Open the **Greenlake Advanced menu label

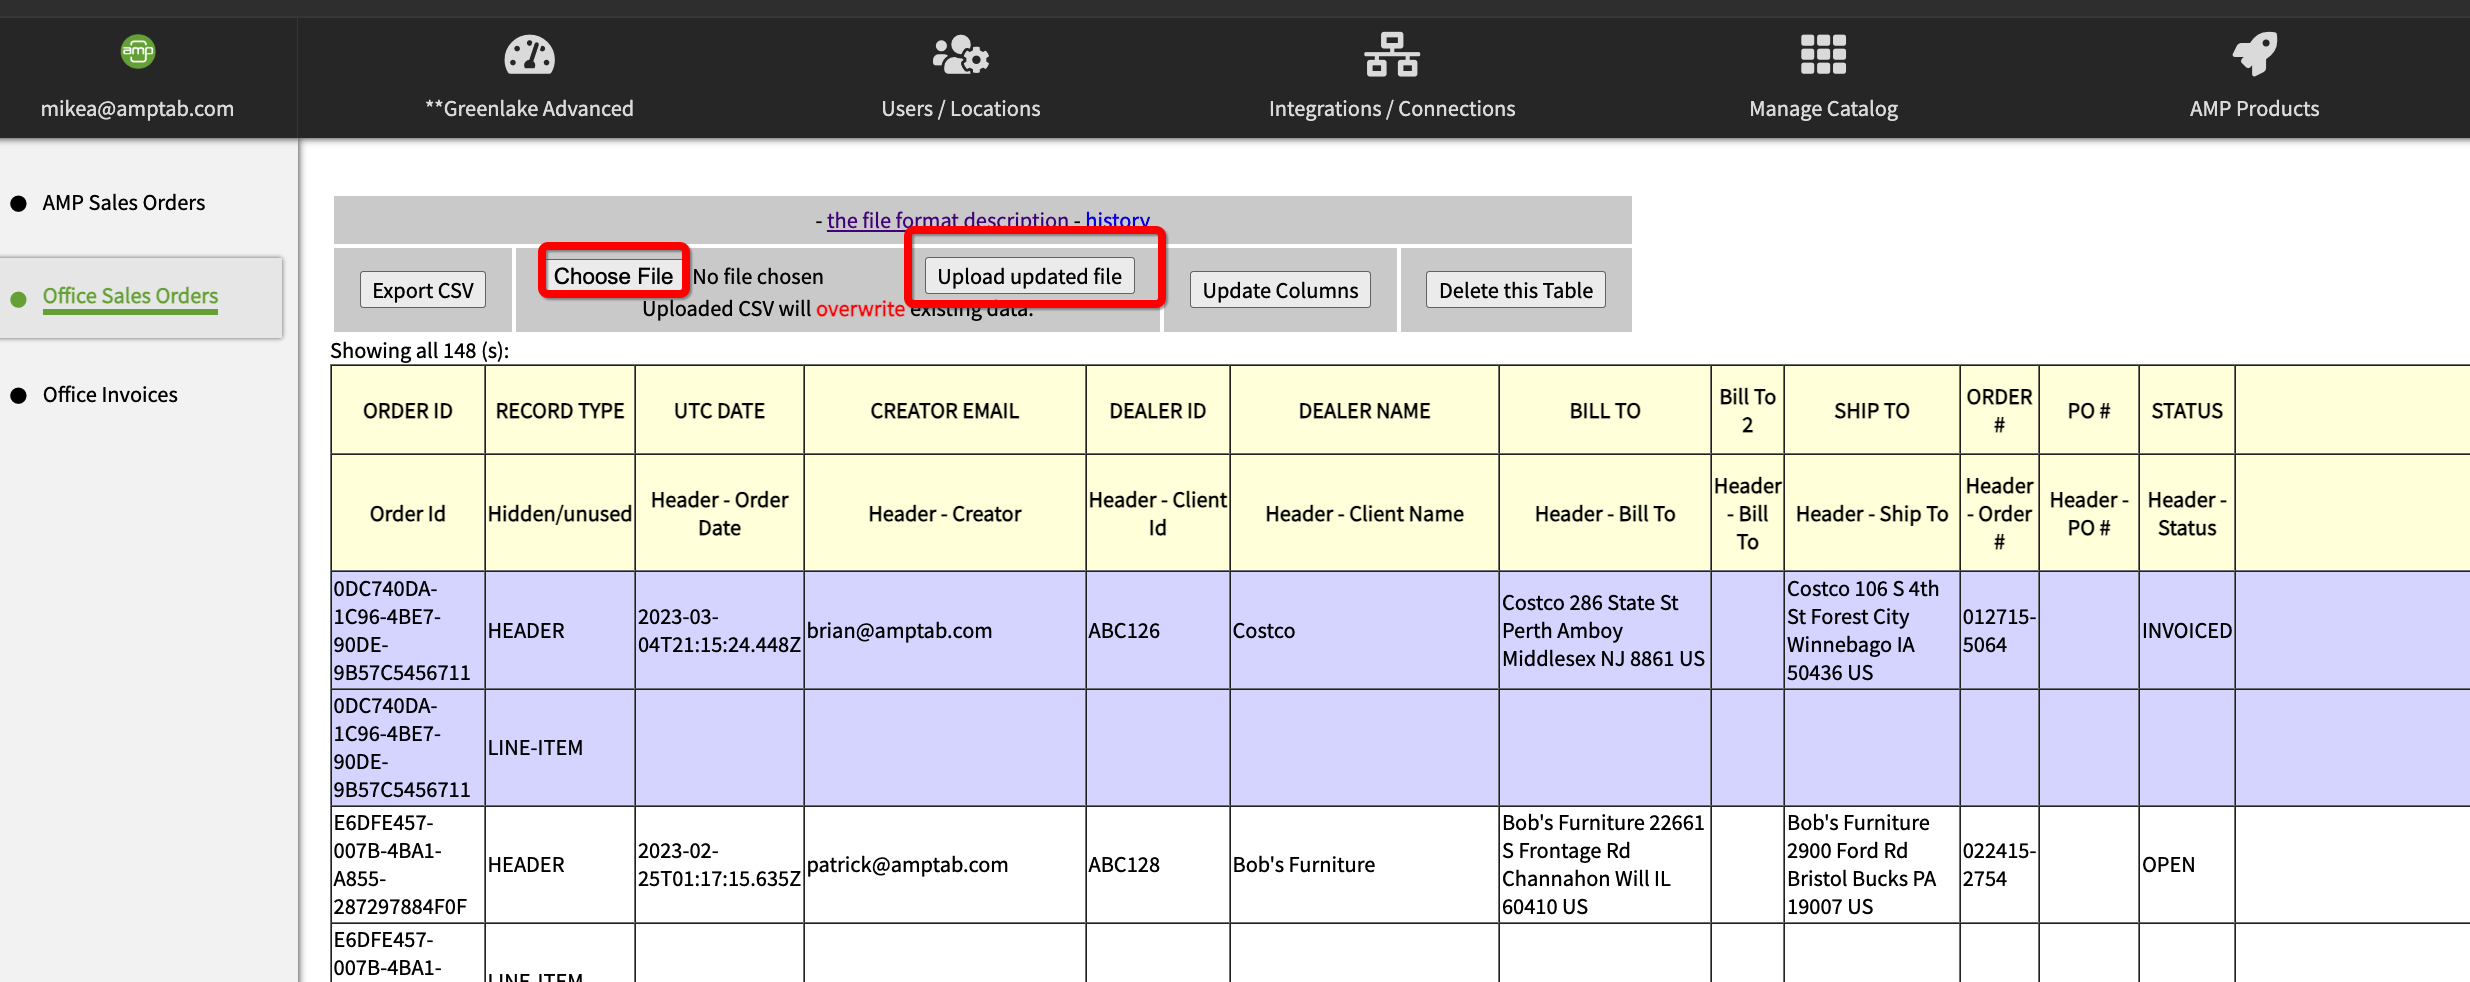click(x=529, y=109)
